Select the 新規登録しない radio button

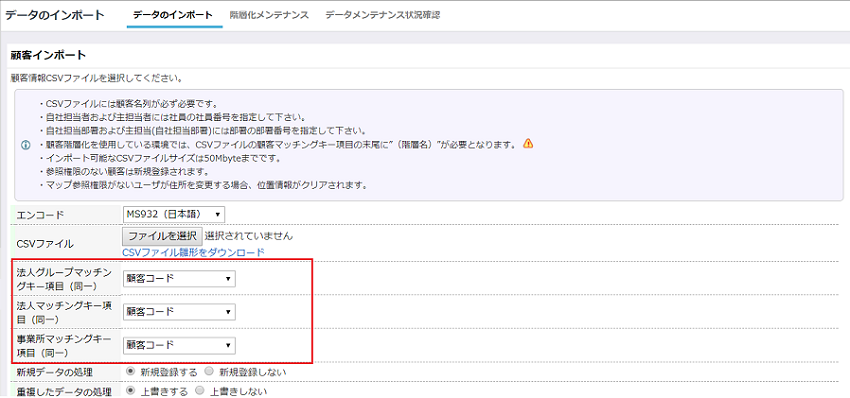click(209, 372)
